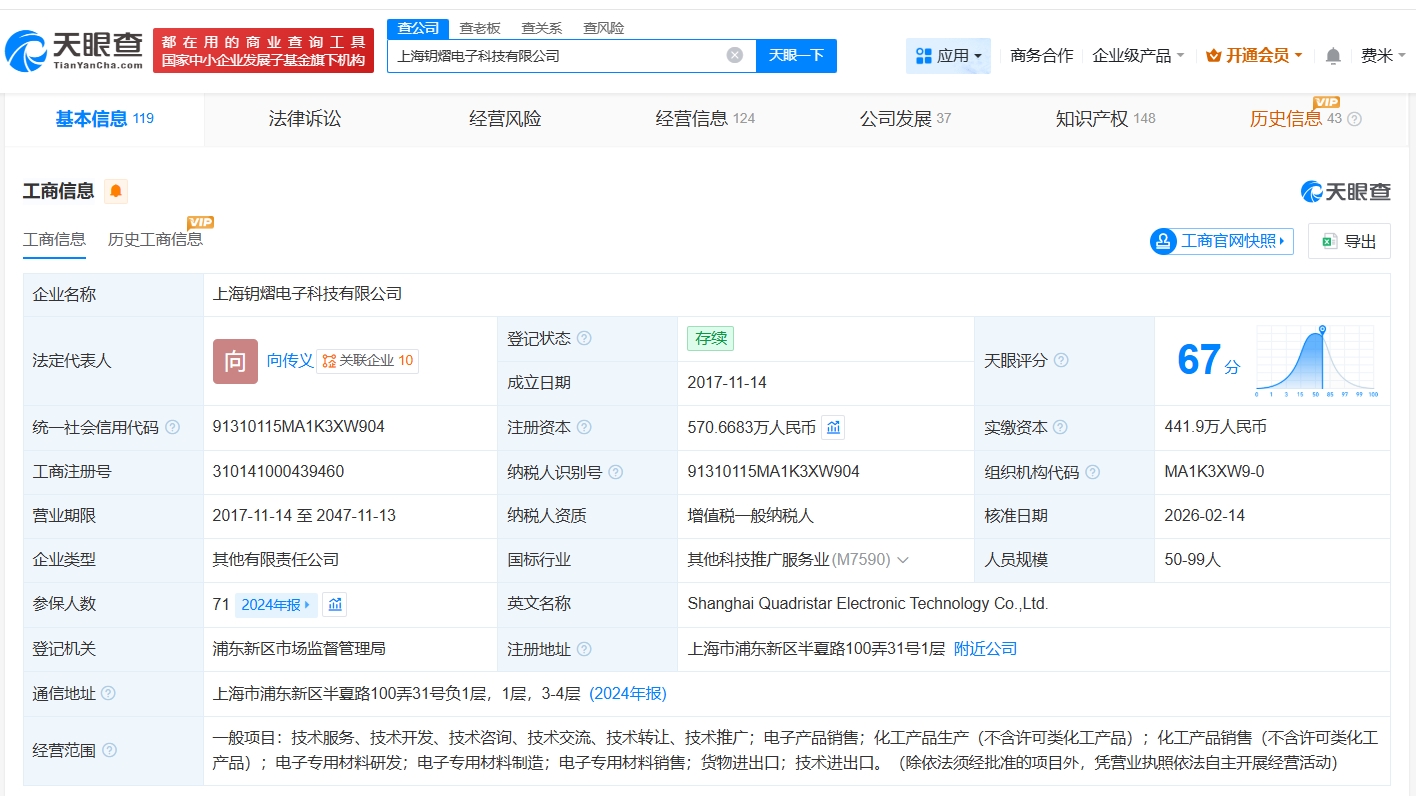1416x796 pixels.
Task: Click the chart icon next to 注册资本 amount
Action: tap(833, 428)
